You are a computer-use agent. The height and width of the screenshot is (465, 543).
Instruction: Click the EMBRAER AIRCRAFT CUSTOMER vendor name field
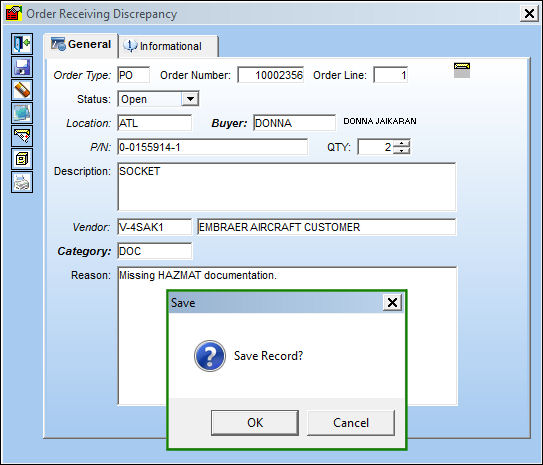[327, 227]
